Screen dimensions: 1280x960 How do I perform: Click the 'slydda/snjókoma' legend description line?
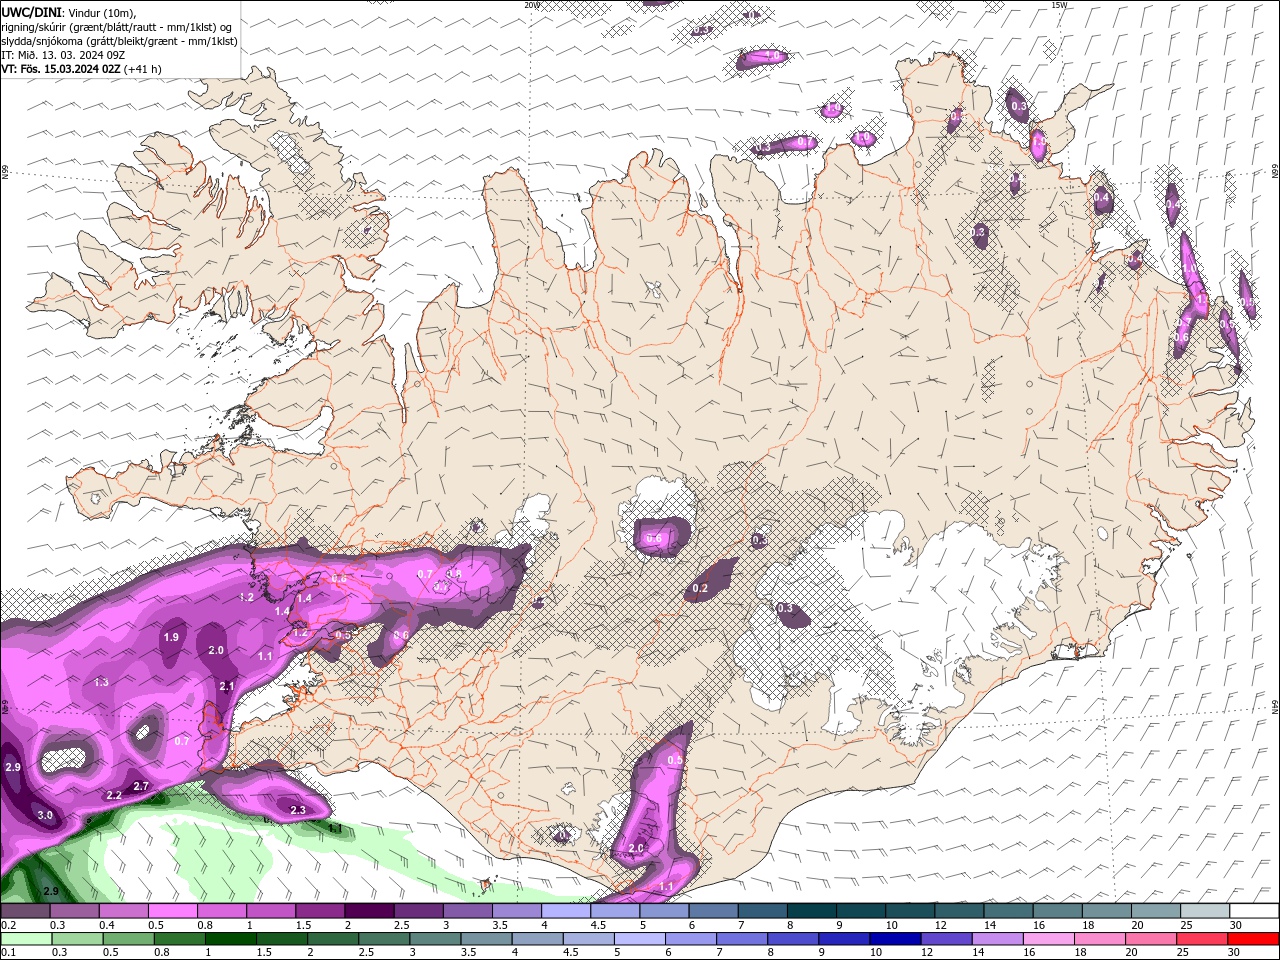pos(118,41)
